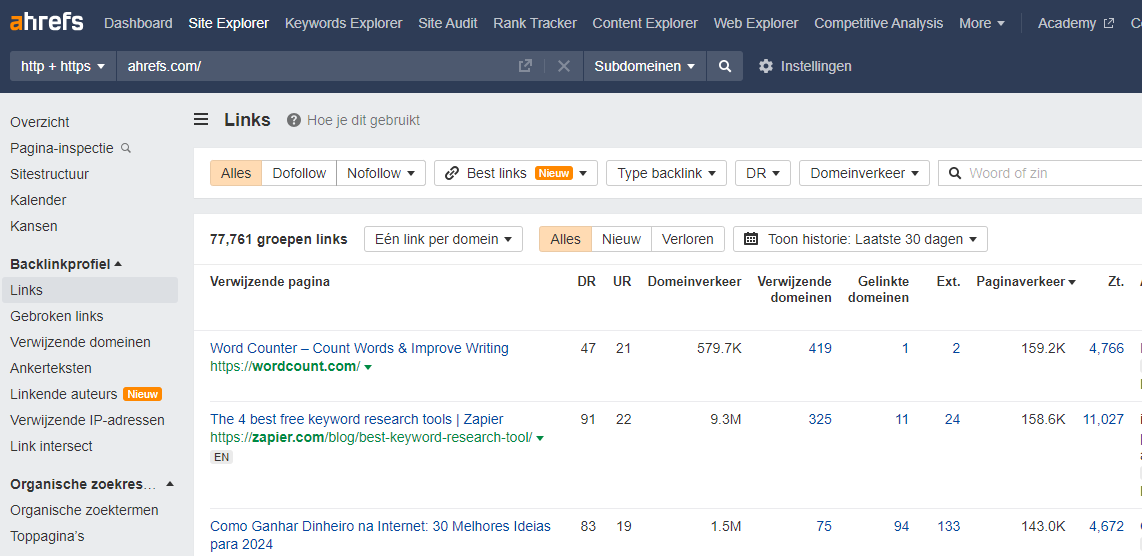Open Sitestructuur in sidebar
The width and height of the screenshot is (1142, 556).
pos(50,174)
